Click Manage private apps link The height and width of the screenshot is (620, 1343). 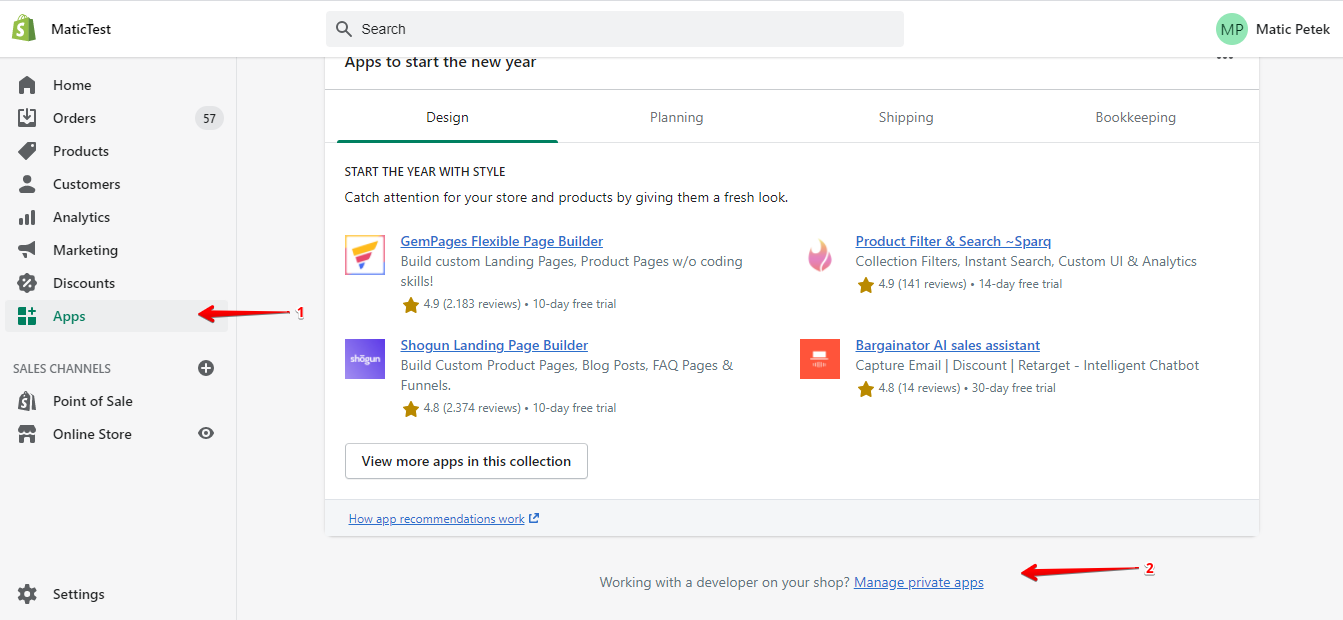(x=919, y=582)
